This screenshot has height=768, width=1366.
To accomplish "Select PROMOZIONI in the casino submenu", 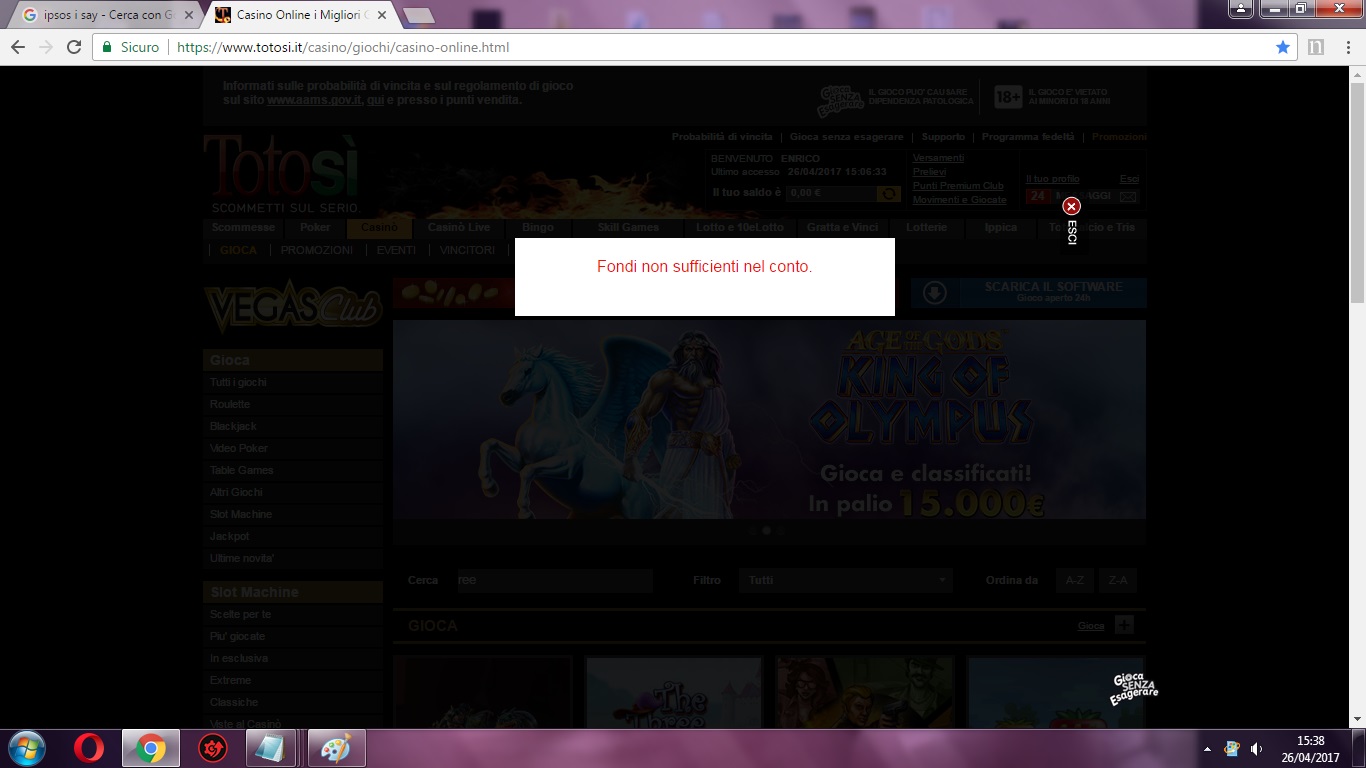I will 317,250.
